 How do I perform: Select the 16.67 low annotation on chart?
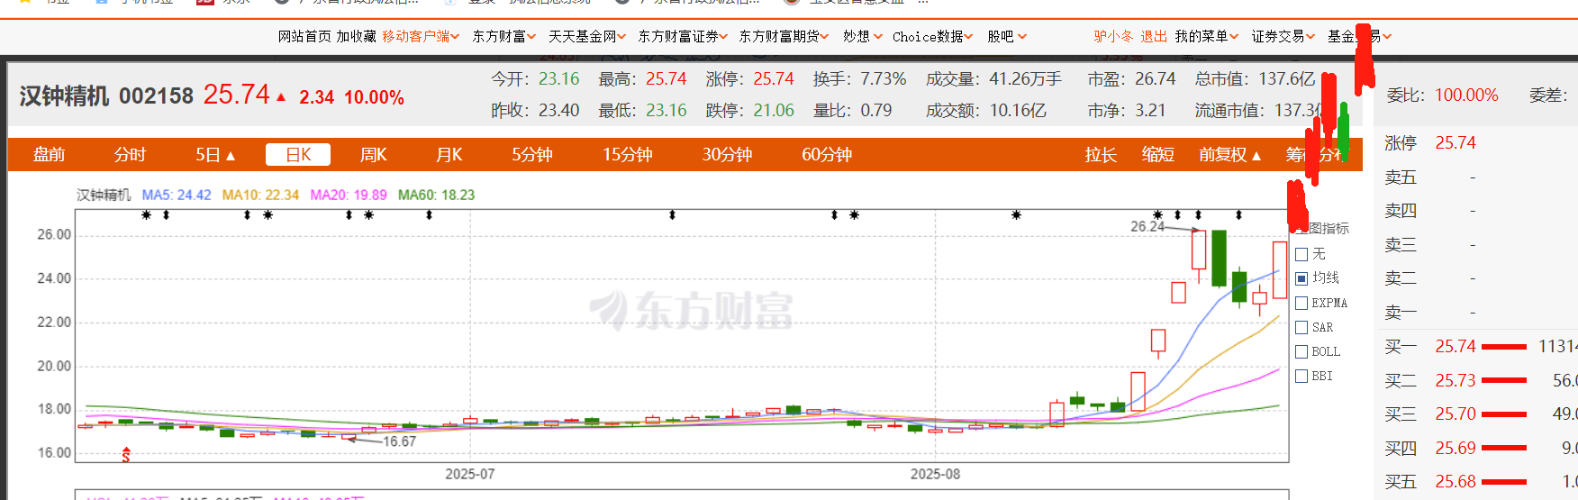click(399, 441)
